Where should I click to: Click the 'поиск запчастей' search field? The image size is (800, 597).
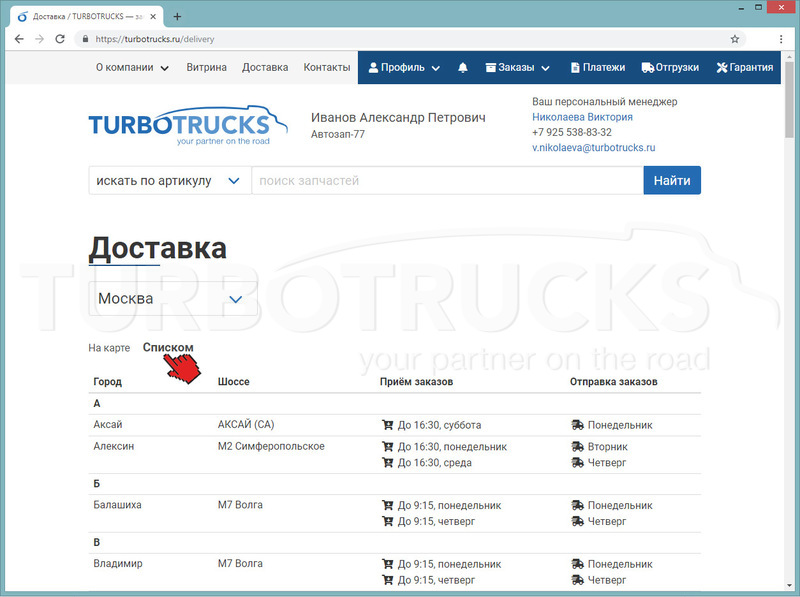click(447, 181)
